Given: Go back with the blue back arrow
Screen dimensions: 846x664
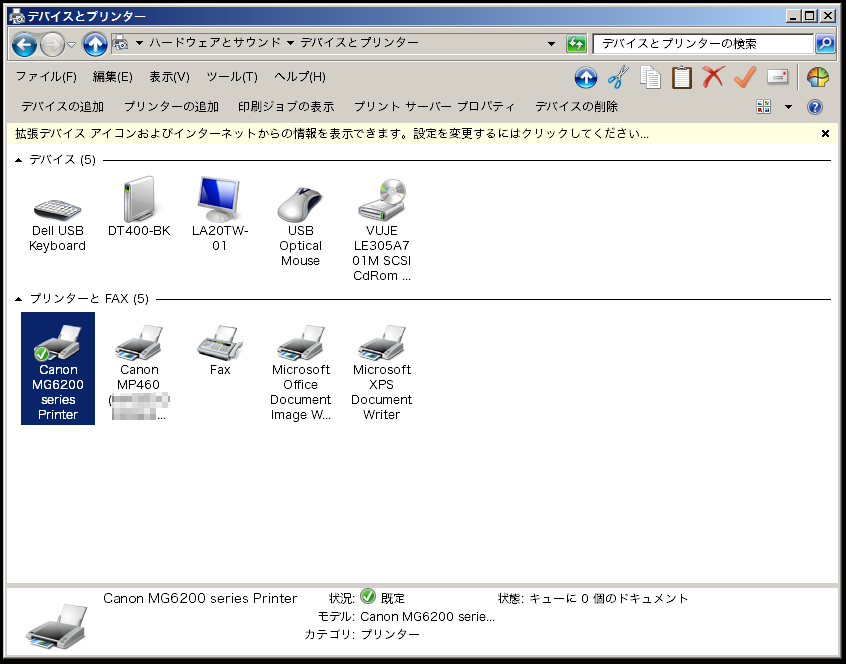Looking at the screenshot, I should click(24, 44).
